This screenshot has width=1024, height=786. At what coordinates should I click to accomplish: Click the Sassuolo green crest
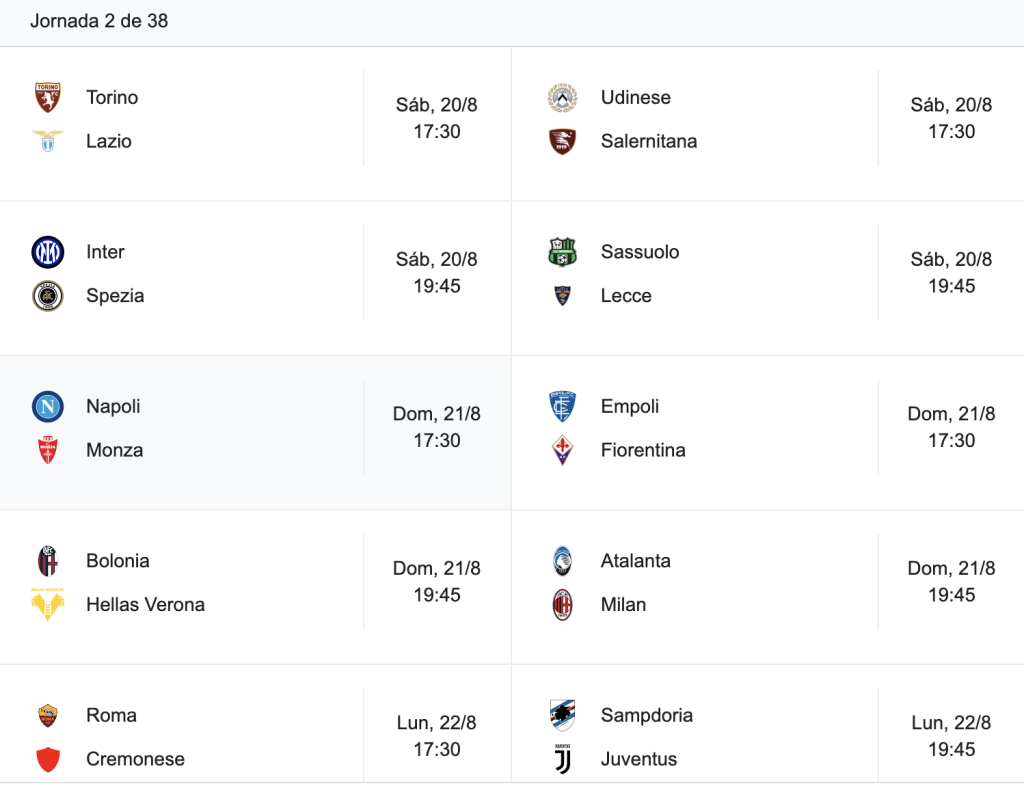tap(562, 252)
